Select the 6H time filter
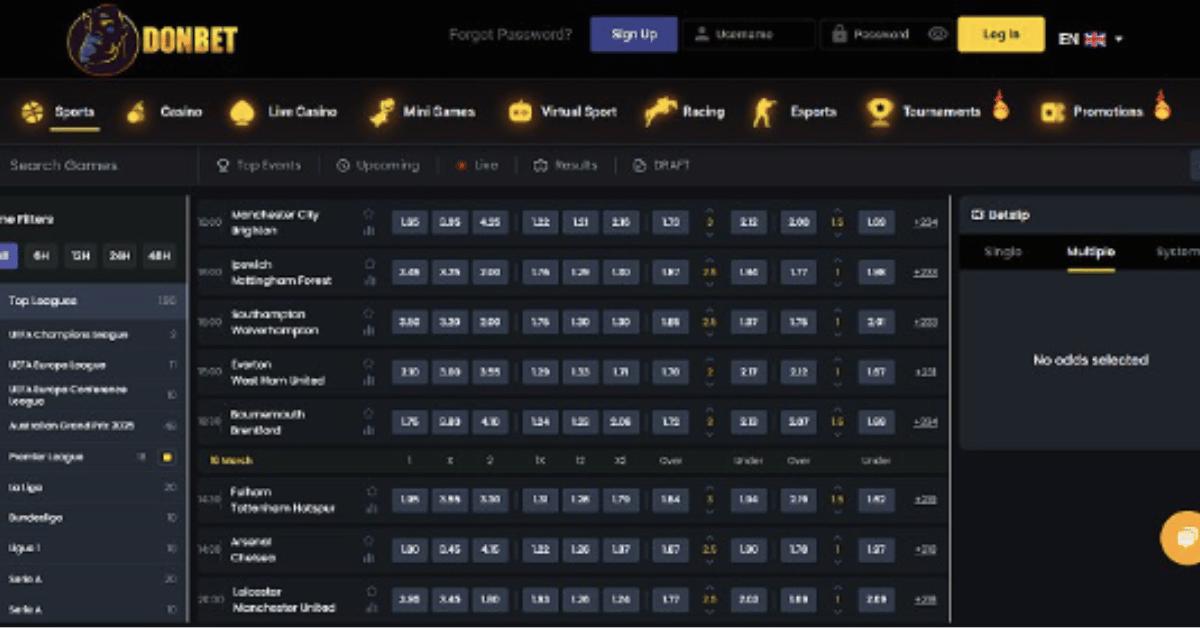1200x628 pixels. coord(41,256)
